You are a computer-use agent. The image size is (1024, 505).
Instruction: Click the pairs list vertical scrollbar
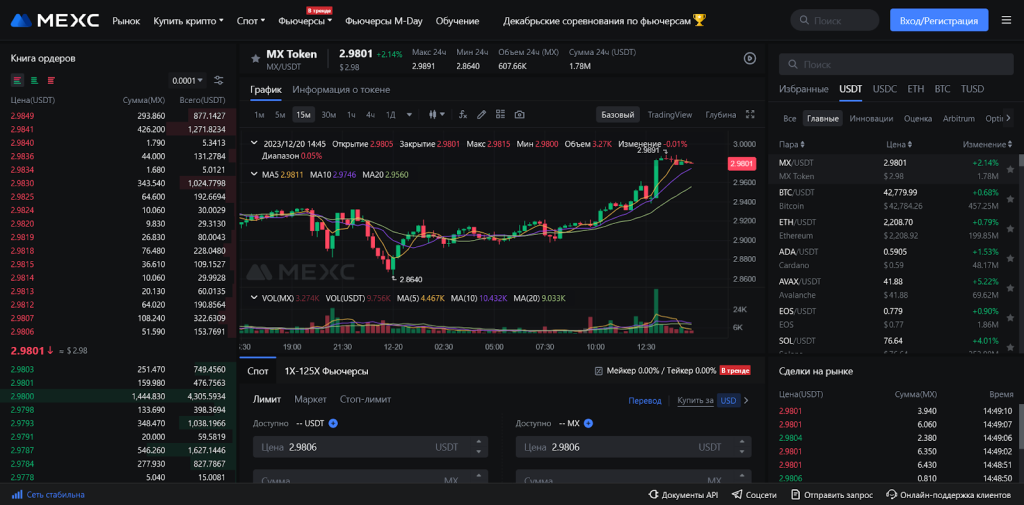(1021, 161)
